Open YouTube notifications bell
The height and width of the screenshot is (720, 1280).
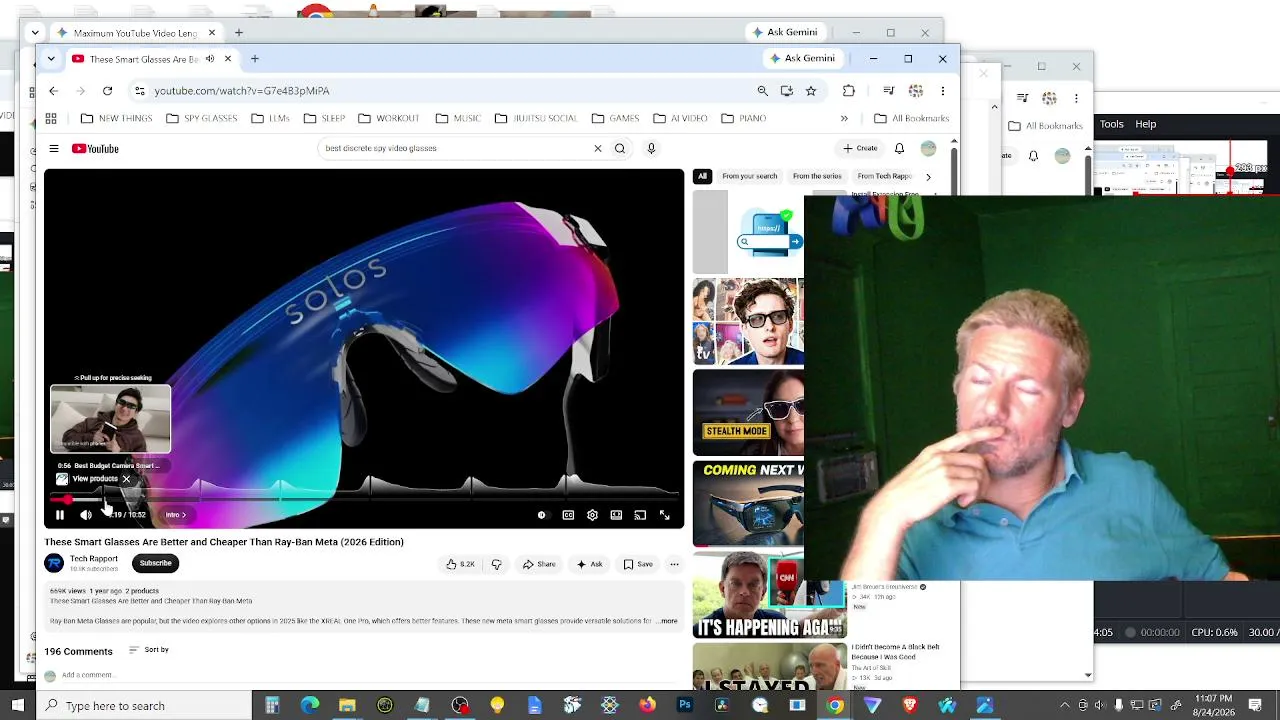pos(899,148)
